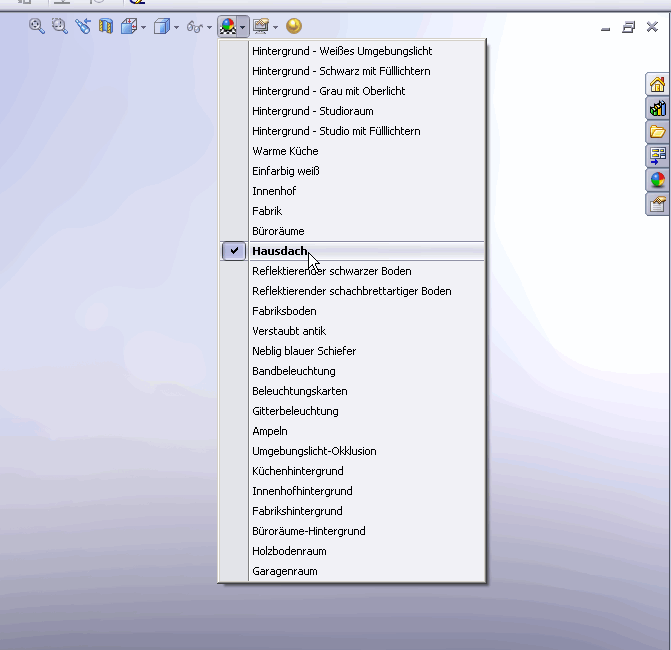Open the File Explorer folder tab

657,132
